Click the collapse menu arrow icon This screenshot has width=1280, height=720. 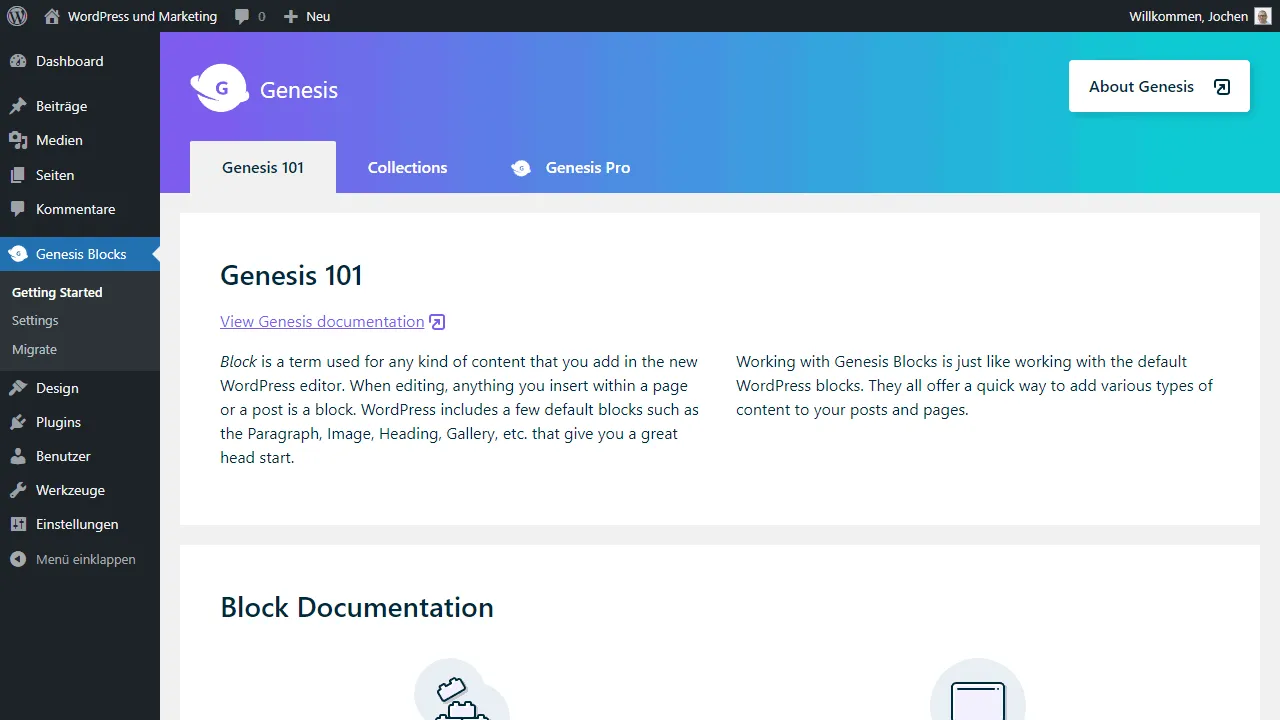[x=18, y=559]
